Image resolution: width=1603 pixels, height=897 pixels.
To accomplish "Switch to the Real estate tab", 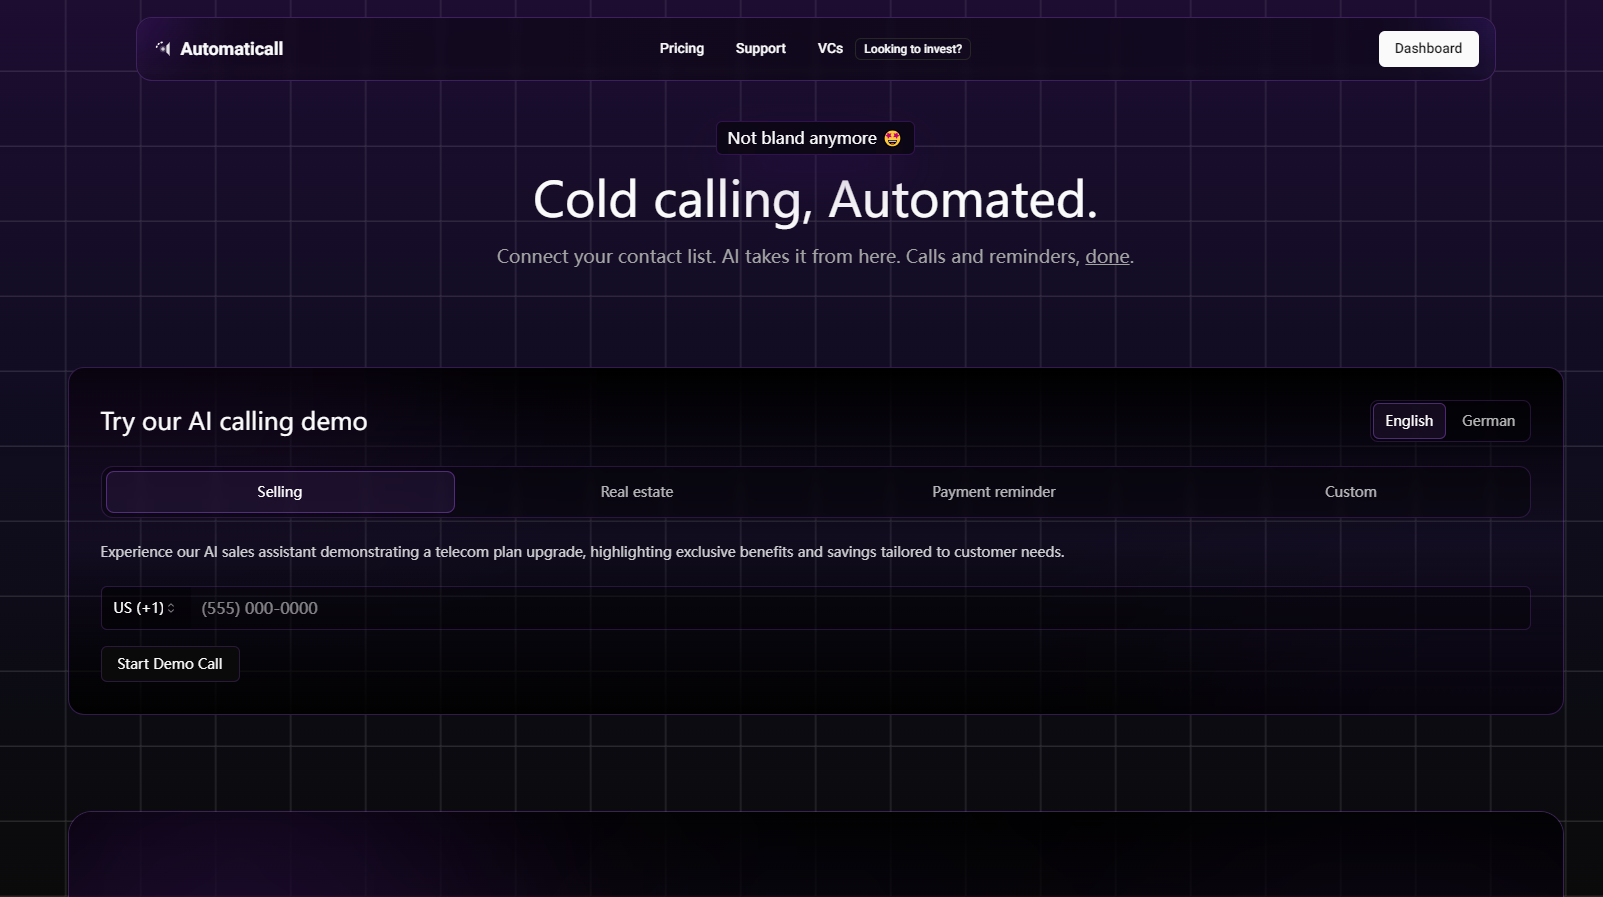I will (637, 492).
